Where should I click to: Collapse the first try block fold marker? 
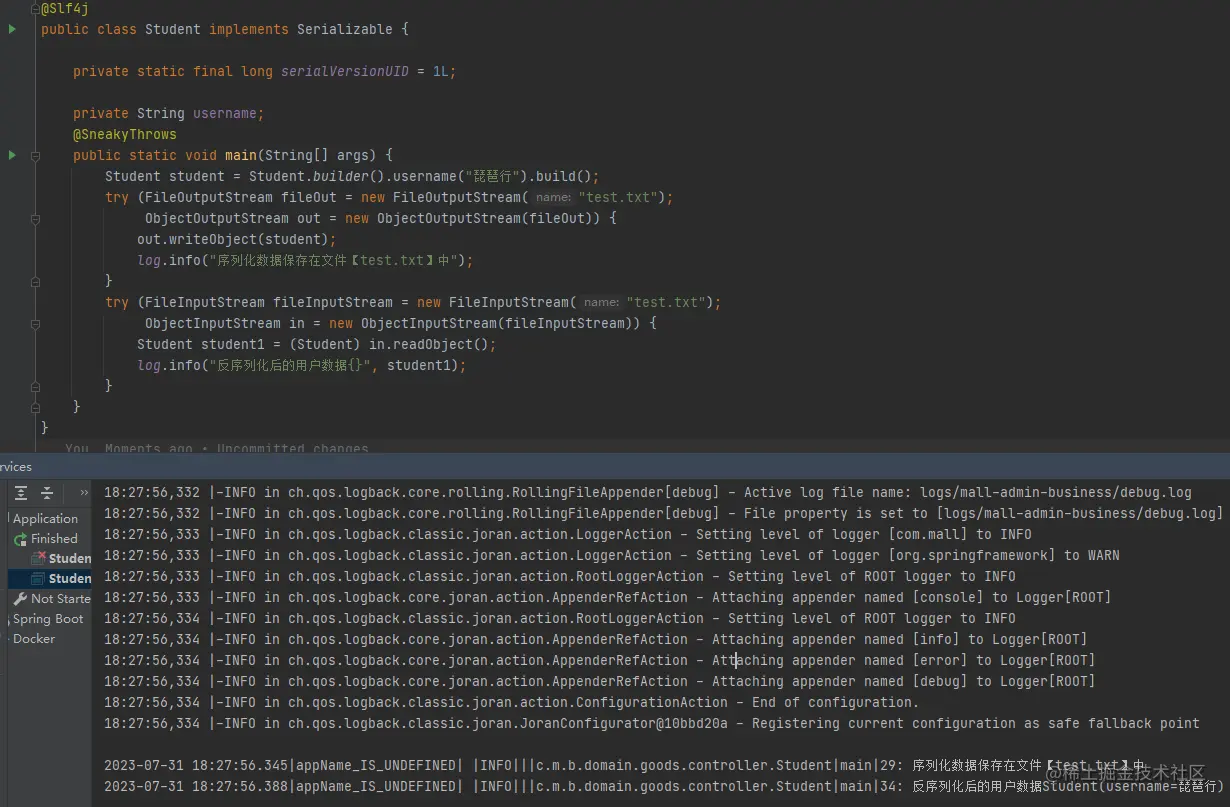pyautogui.click(x=36, y=219)
